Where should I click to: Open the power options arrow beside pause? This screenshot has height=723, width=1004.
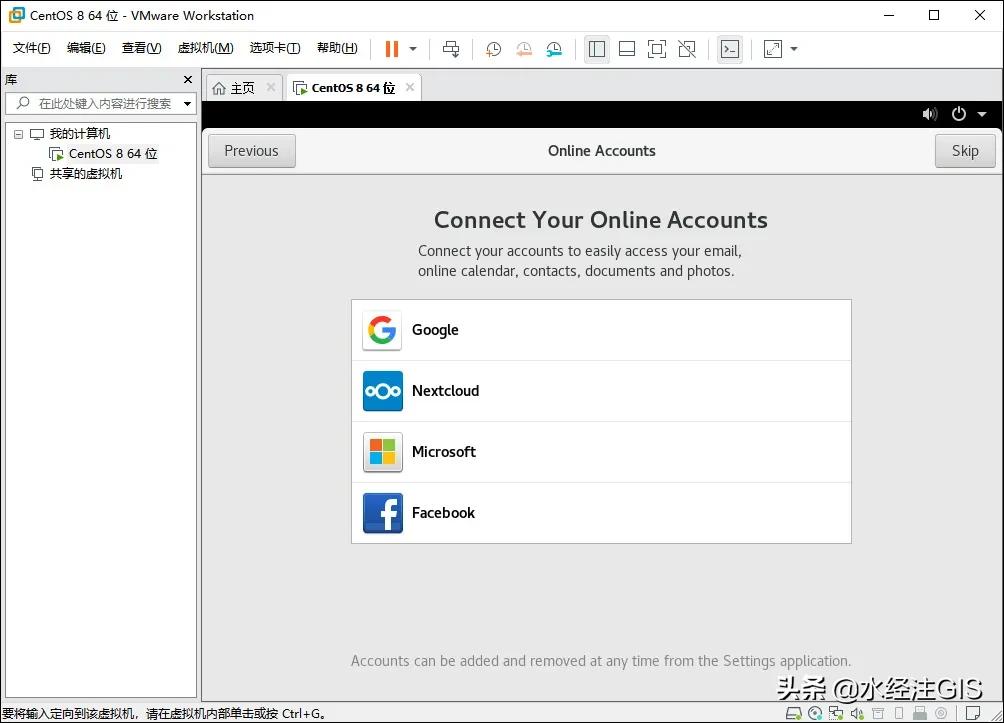[x=413, y=49]
